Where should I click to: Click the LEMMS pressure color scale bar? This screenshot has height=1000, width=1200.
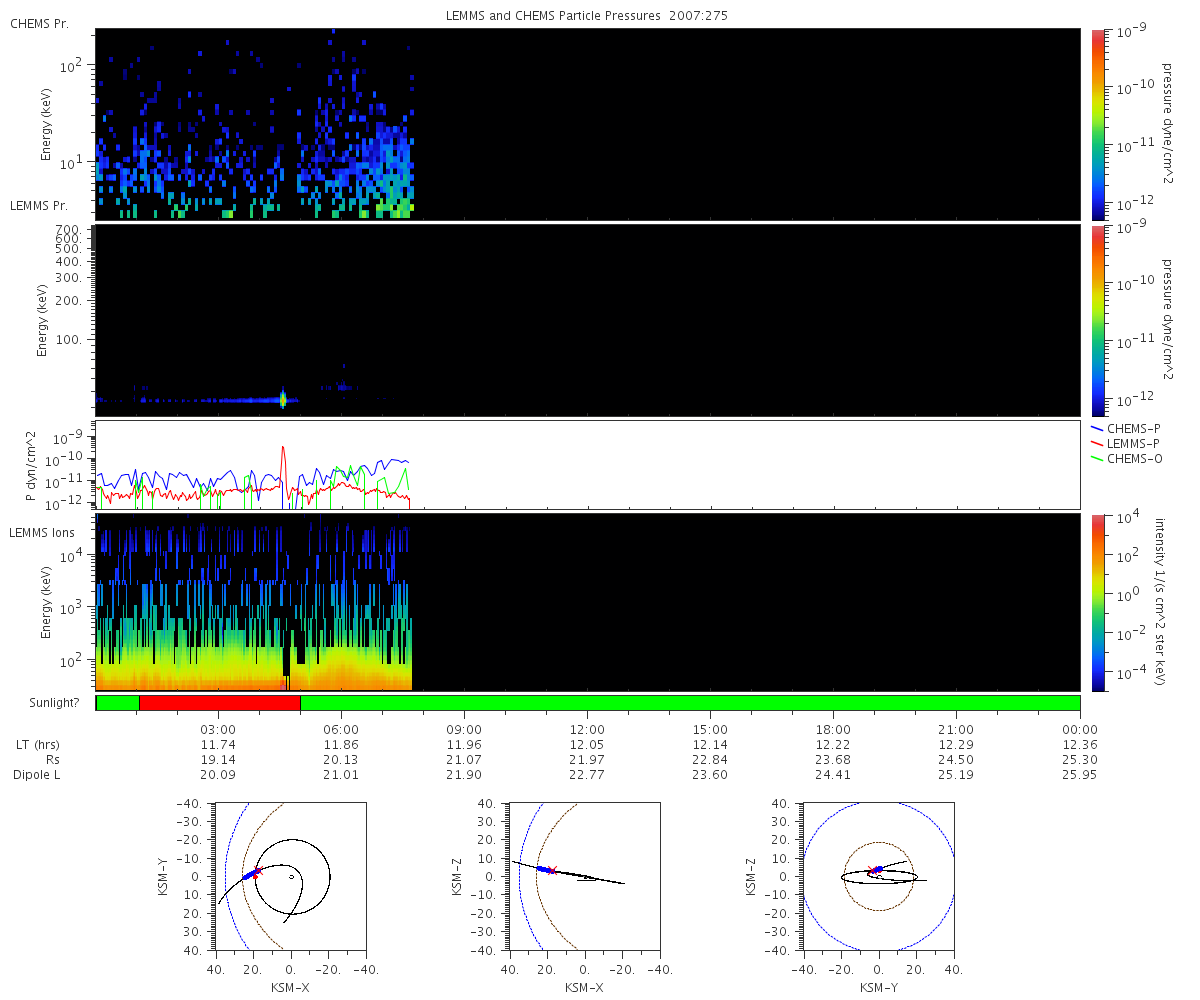[x=1097, y=320]
